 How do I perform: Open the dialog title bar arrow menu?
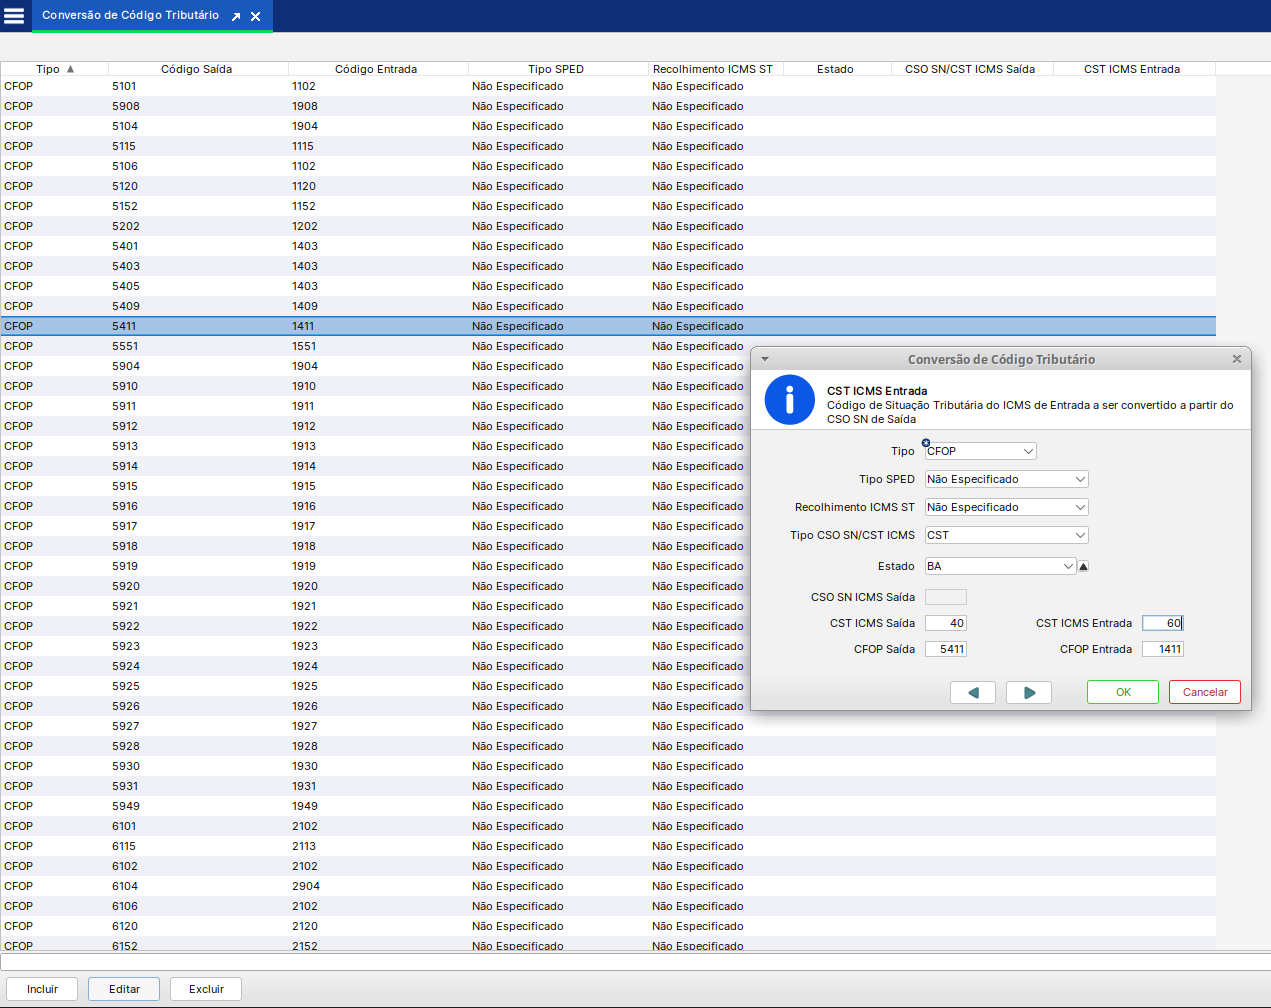(765, 359)
